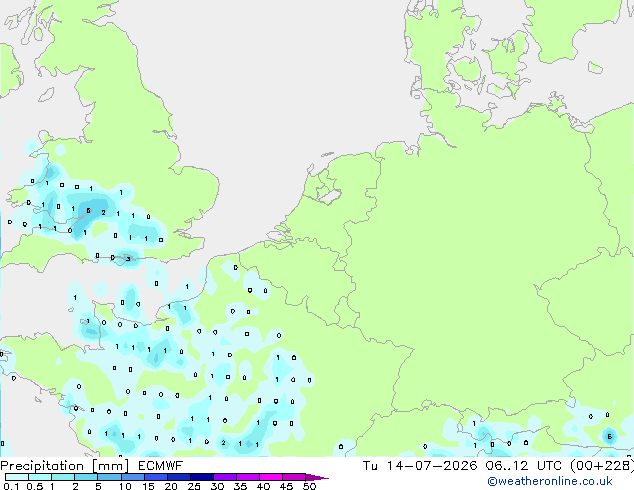Viewport: 634px width, 490px height.
Task: Click the 'Precipitation [mm]' legend title
Action: [x=64, y=466]
